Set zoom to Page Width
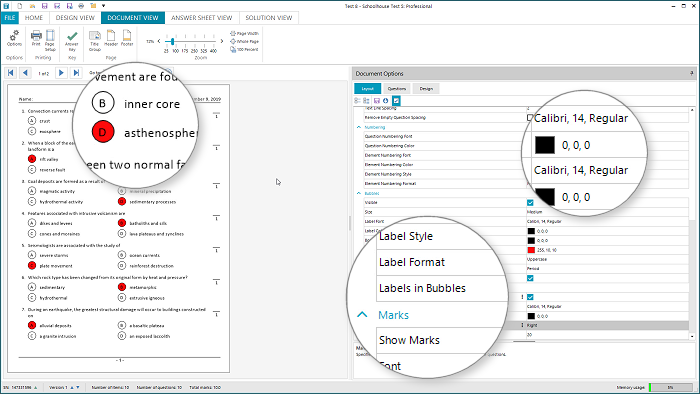This screenshot has height=394, width=700. 245,33
